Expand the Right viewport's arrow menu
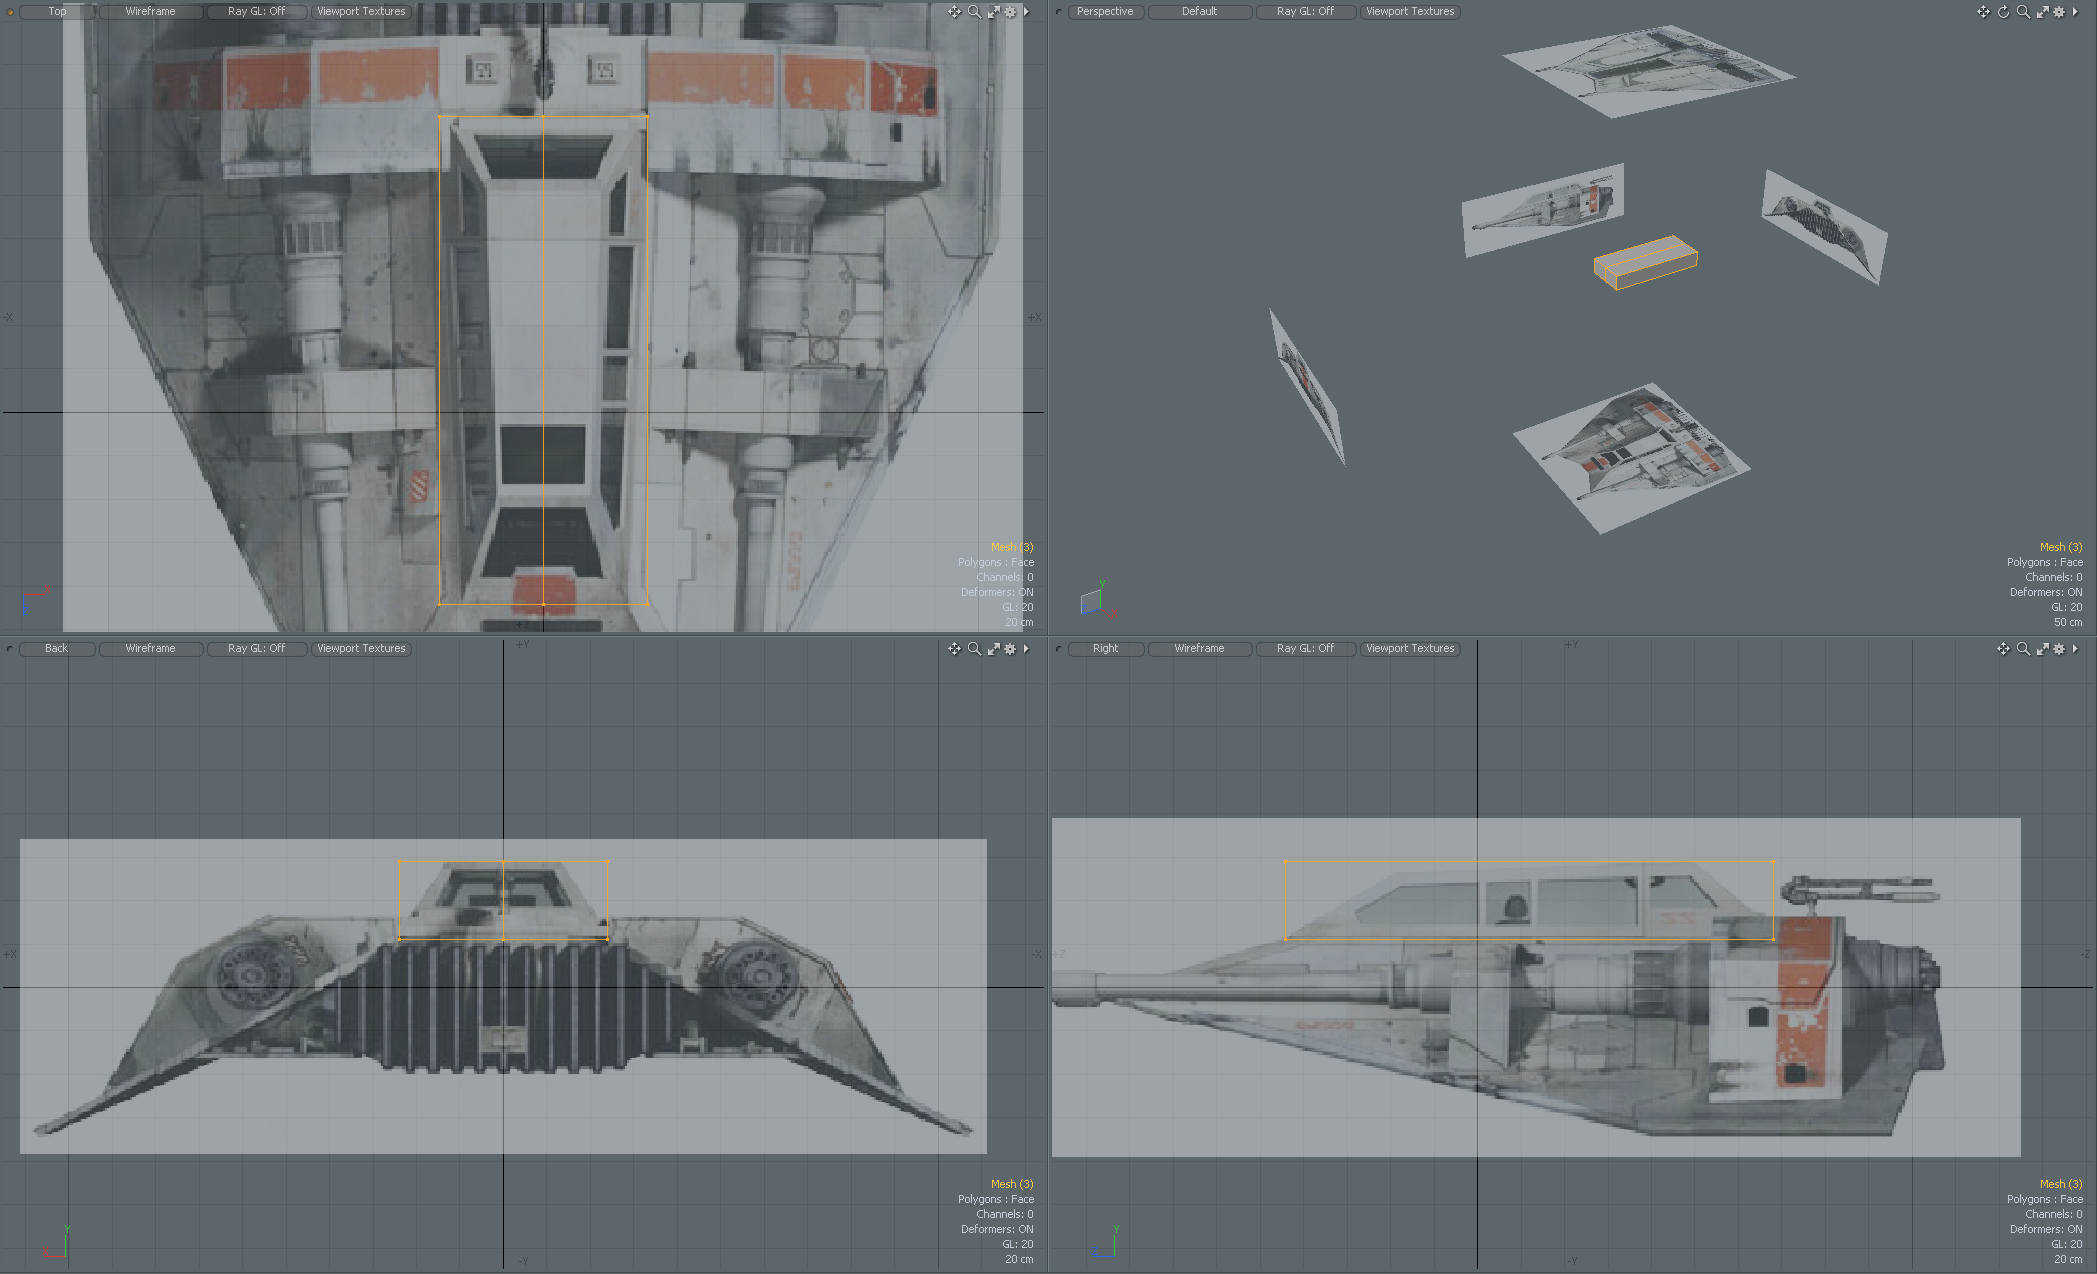 tap(2075, 649)
